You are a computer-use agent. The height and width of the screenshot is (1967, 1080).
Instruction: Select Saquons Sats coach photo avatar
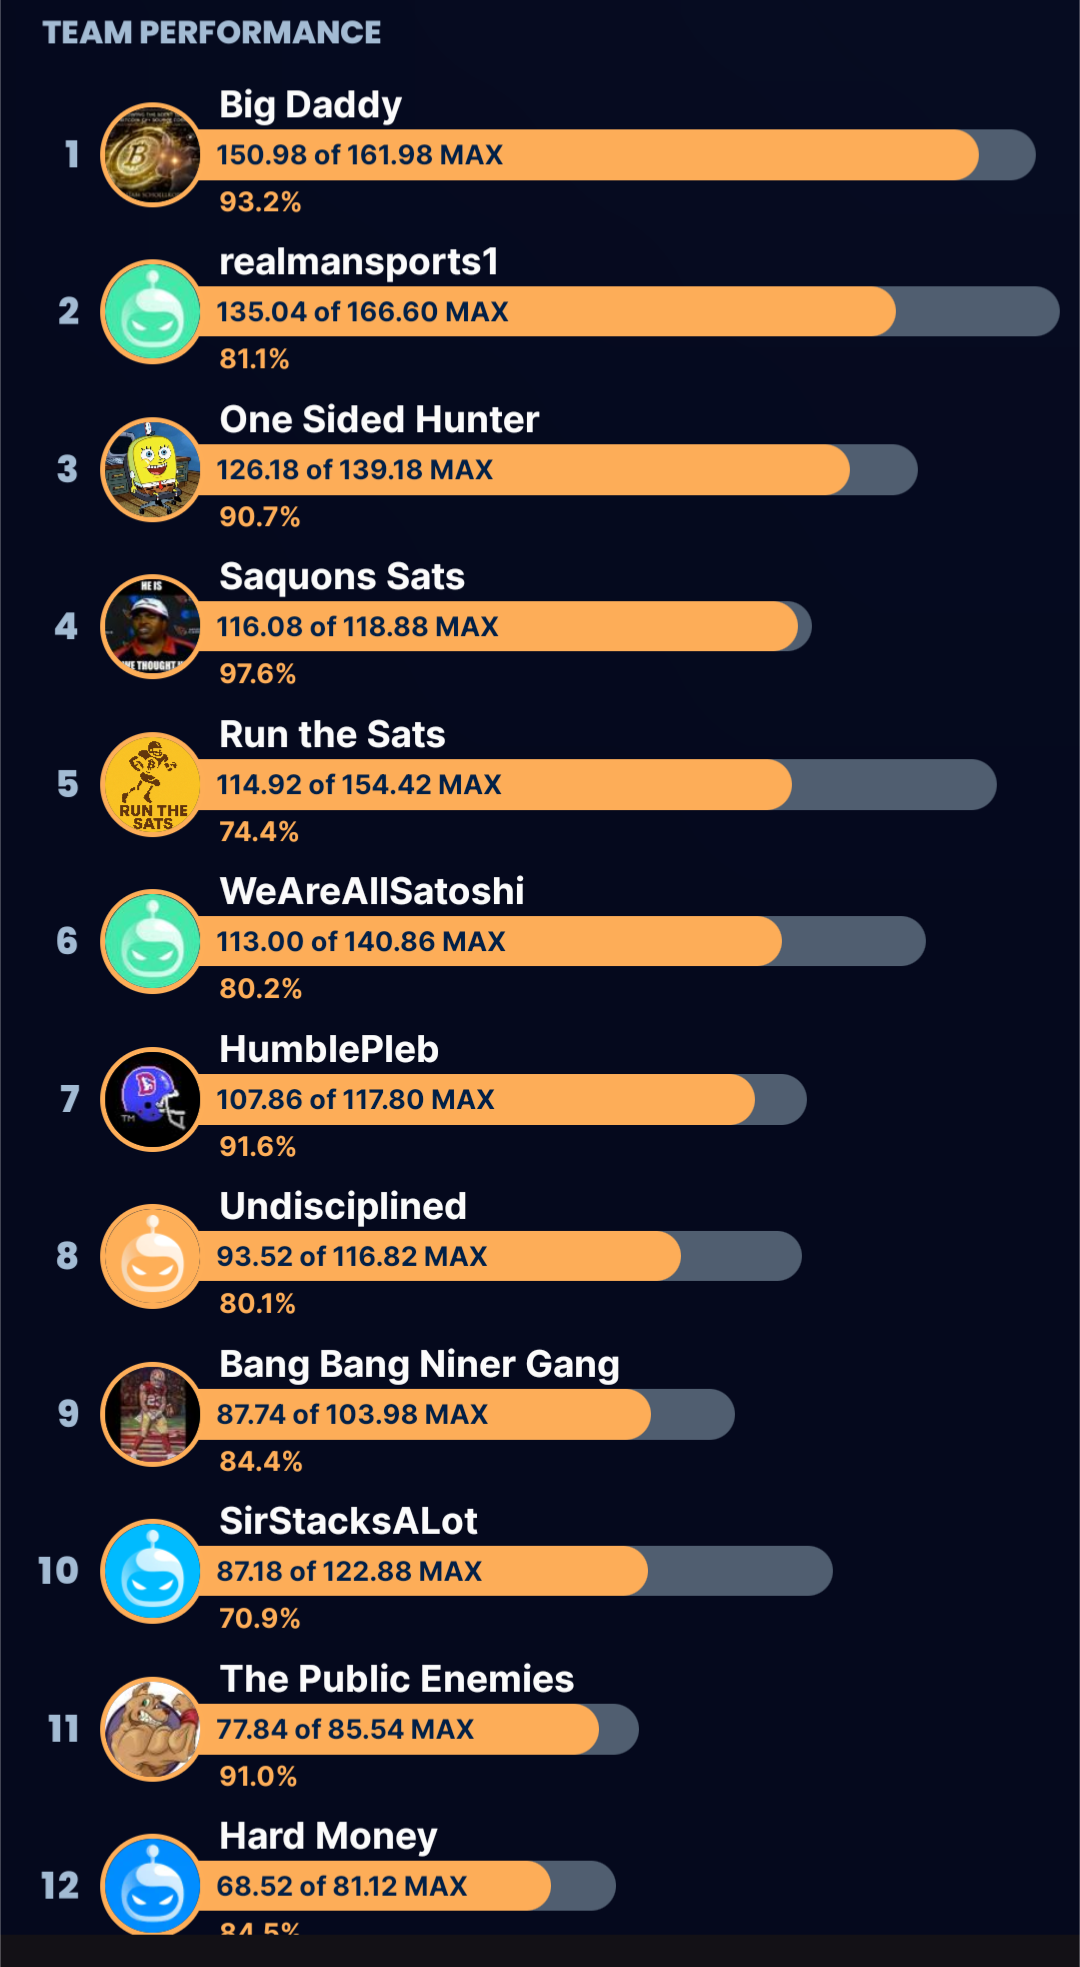(152, 627)
